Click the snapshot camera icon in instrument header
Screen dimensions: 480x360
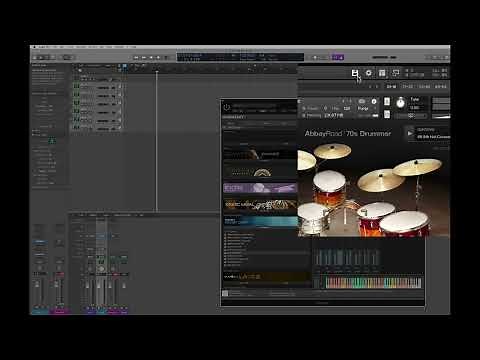pyautogui.click(x=362, y=101)
